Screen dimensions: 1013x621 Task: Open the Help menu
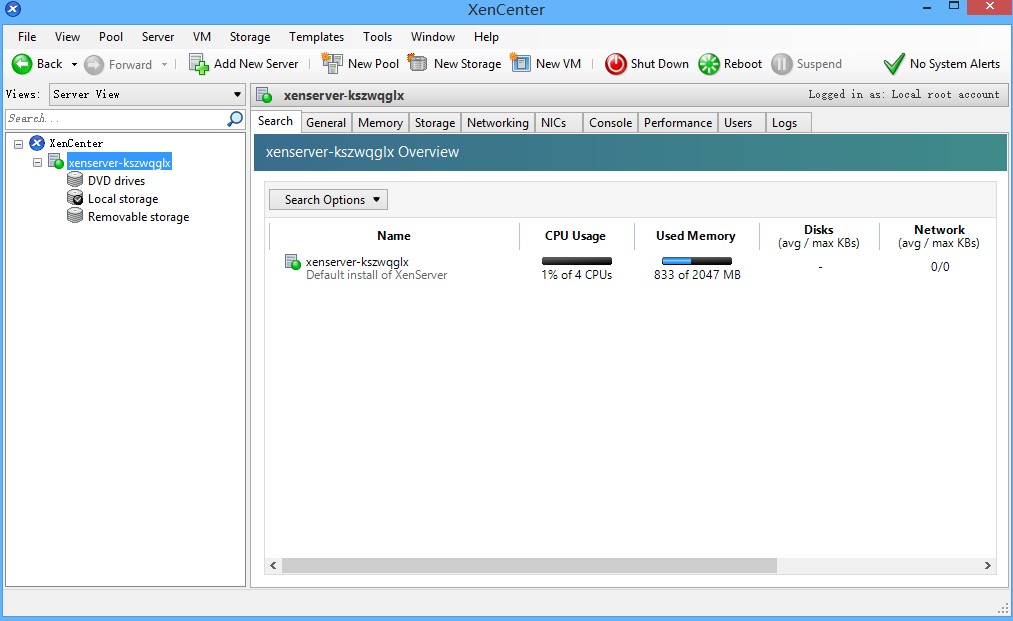(x=486, y=37)
